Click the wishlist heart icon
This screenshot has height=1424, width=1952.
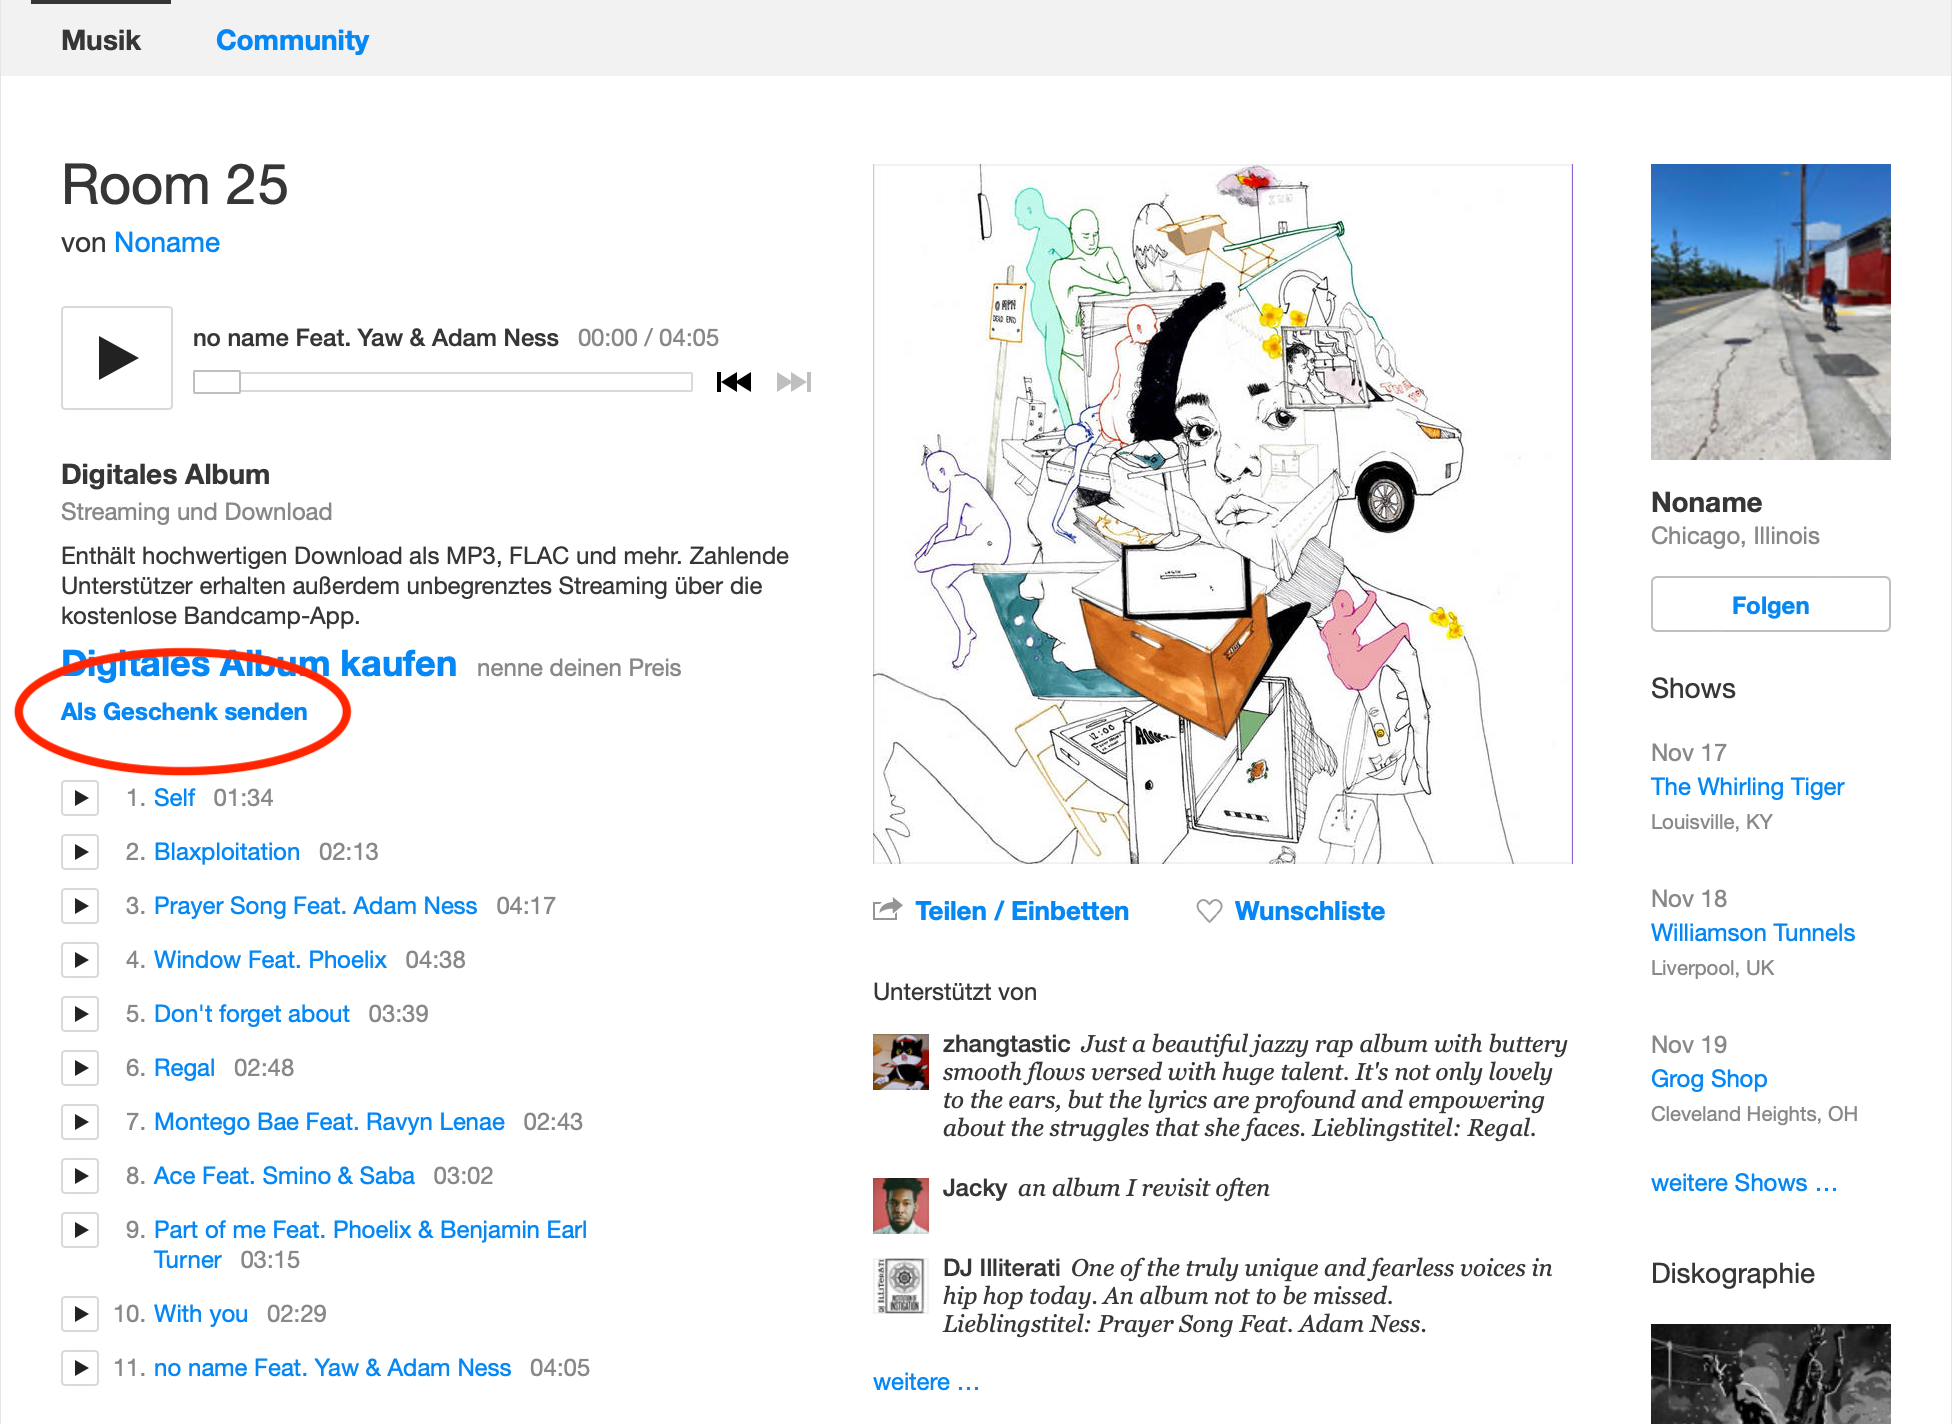1209,911
